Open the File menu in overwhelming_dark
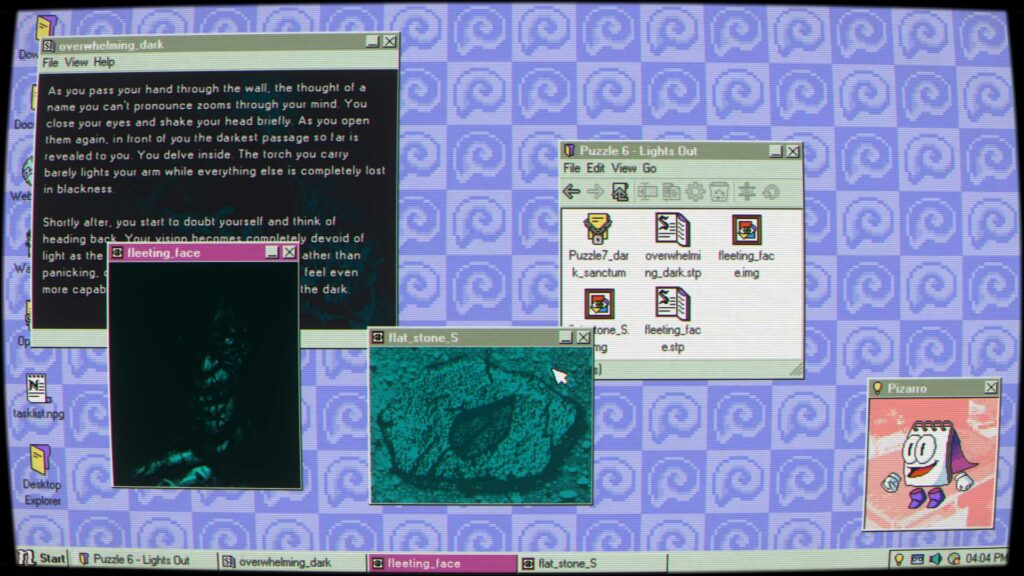1024x576 pixels. [x=50, y=63]
